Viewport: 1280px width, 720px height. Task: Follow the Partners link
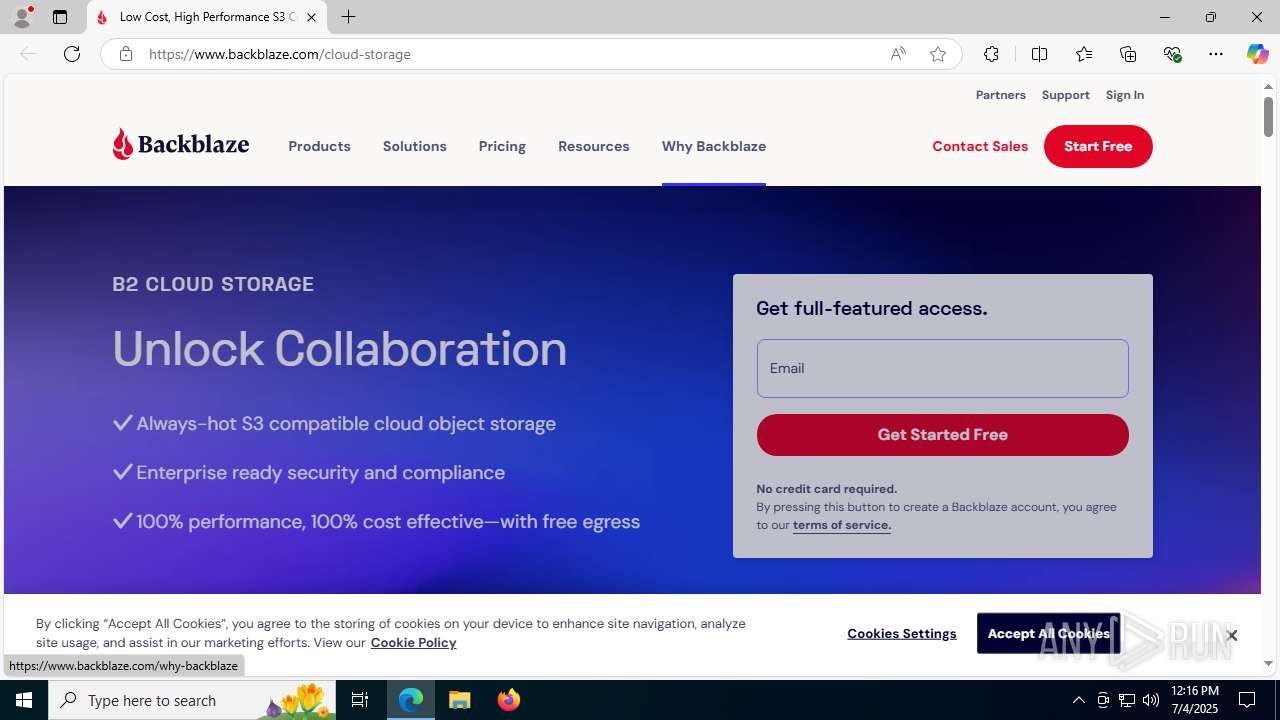pyautogui.click(x=1000, y=95)
